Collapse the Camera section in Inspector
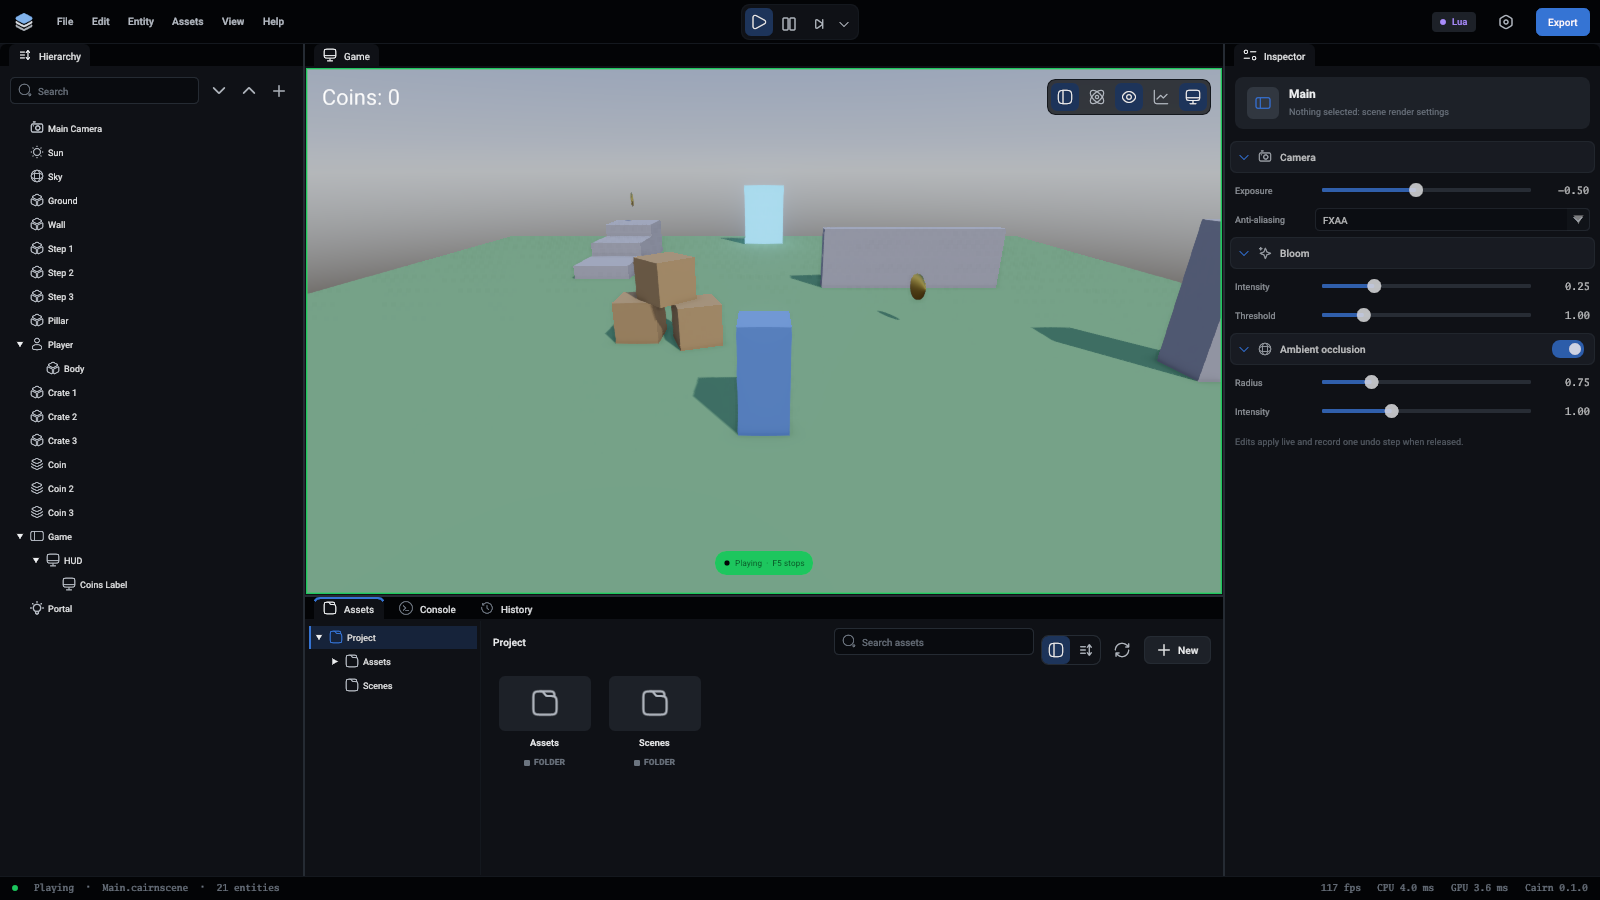This screenshot has height=900, width=1600. 1244,157
